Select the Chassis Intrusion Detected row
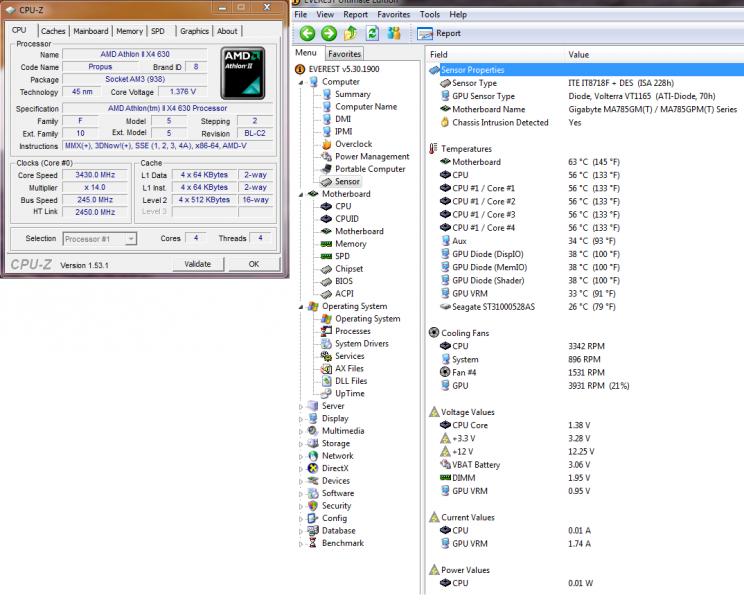744x600 pixels. click(x=585, y=122)
